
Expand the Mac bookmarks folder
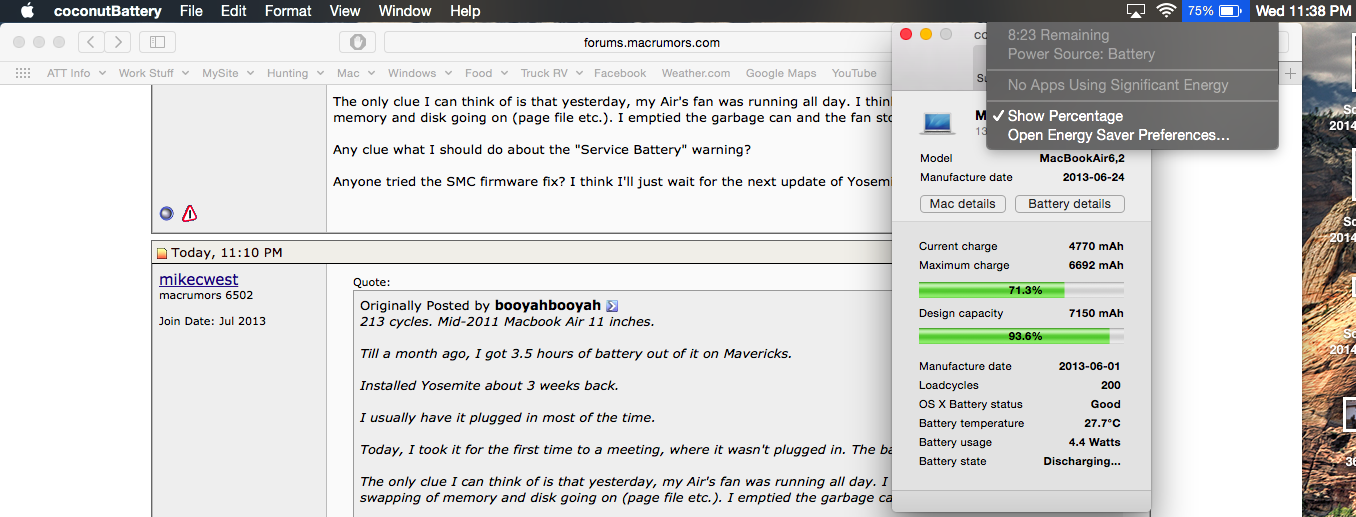pyautogui.click(x=356, y=73)
